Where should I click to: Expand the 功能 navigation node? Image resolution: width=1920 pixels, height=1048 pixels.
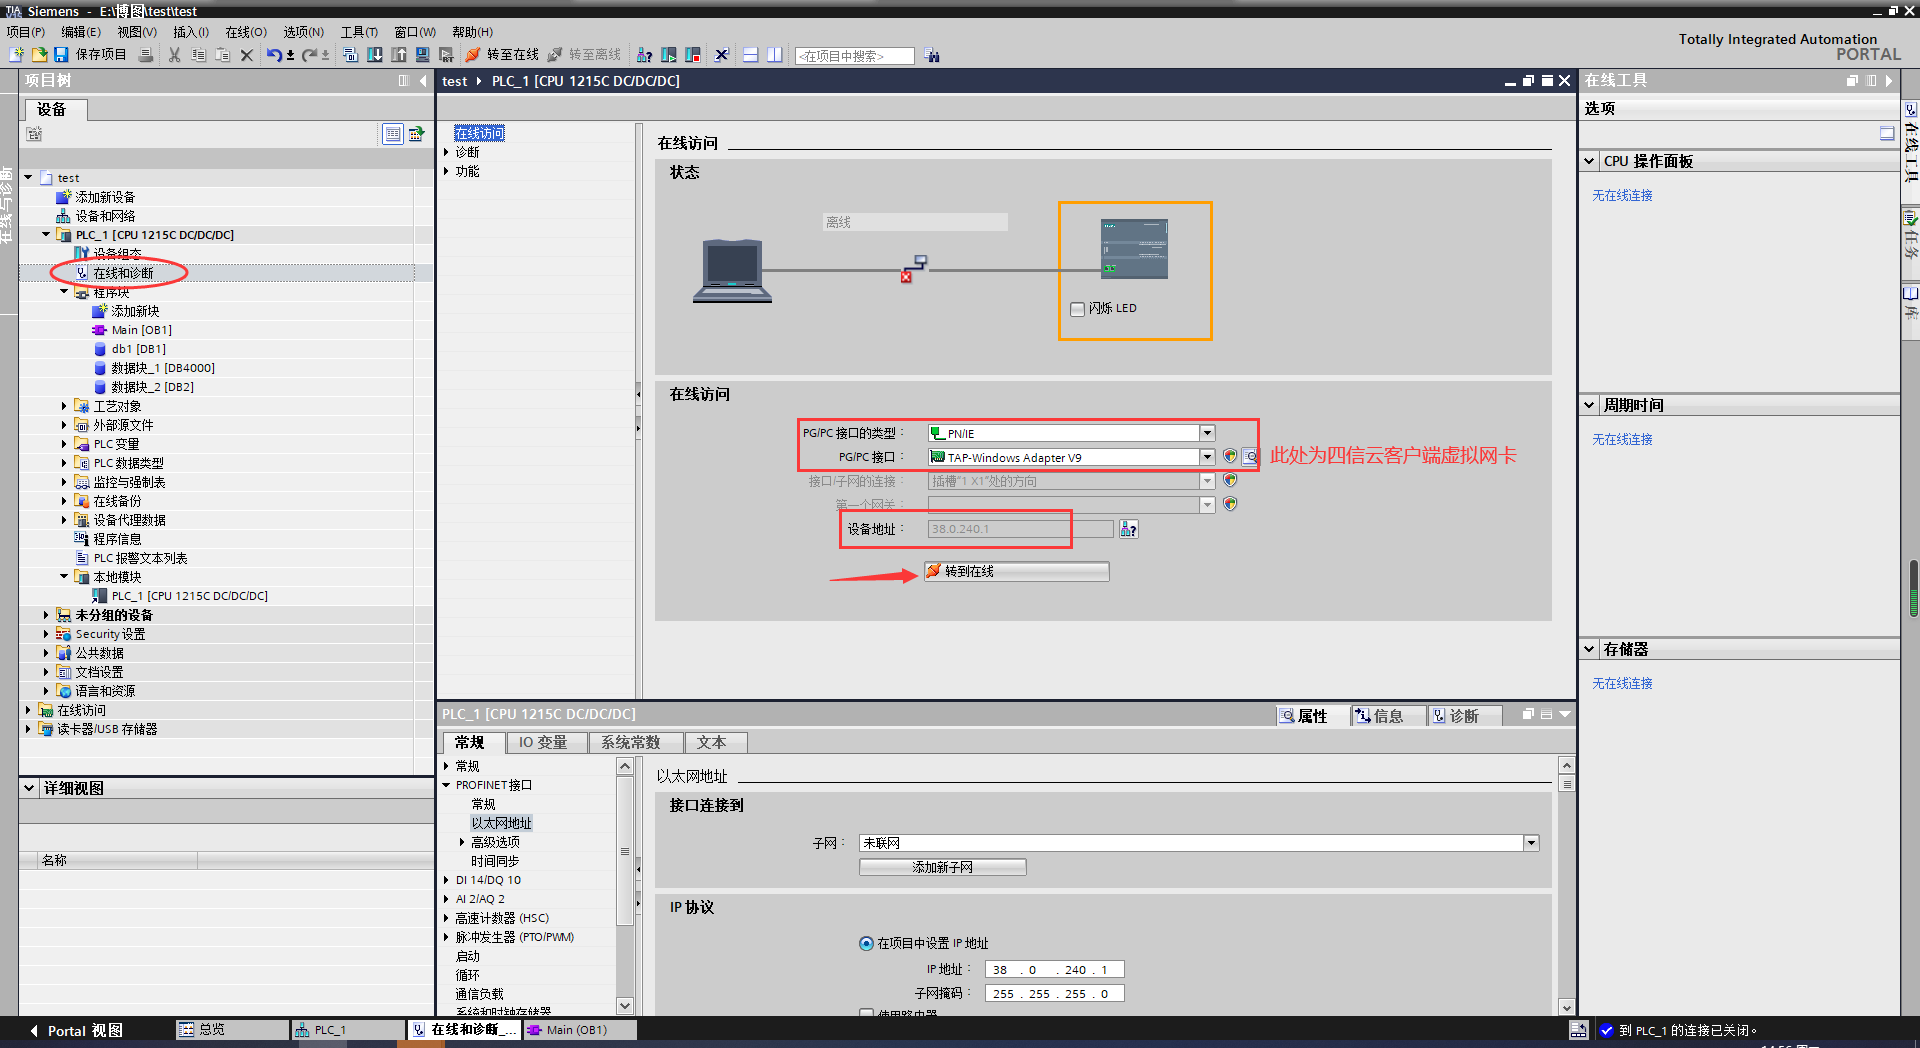[x=447, y=171]
